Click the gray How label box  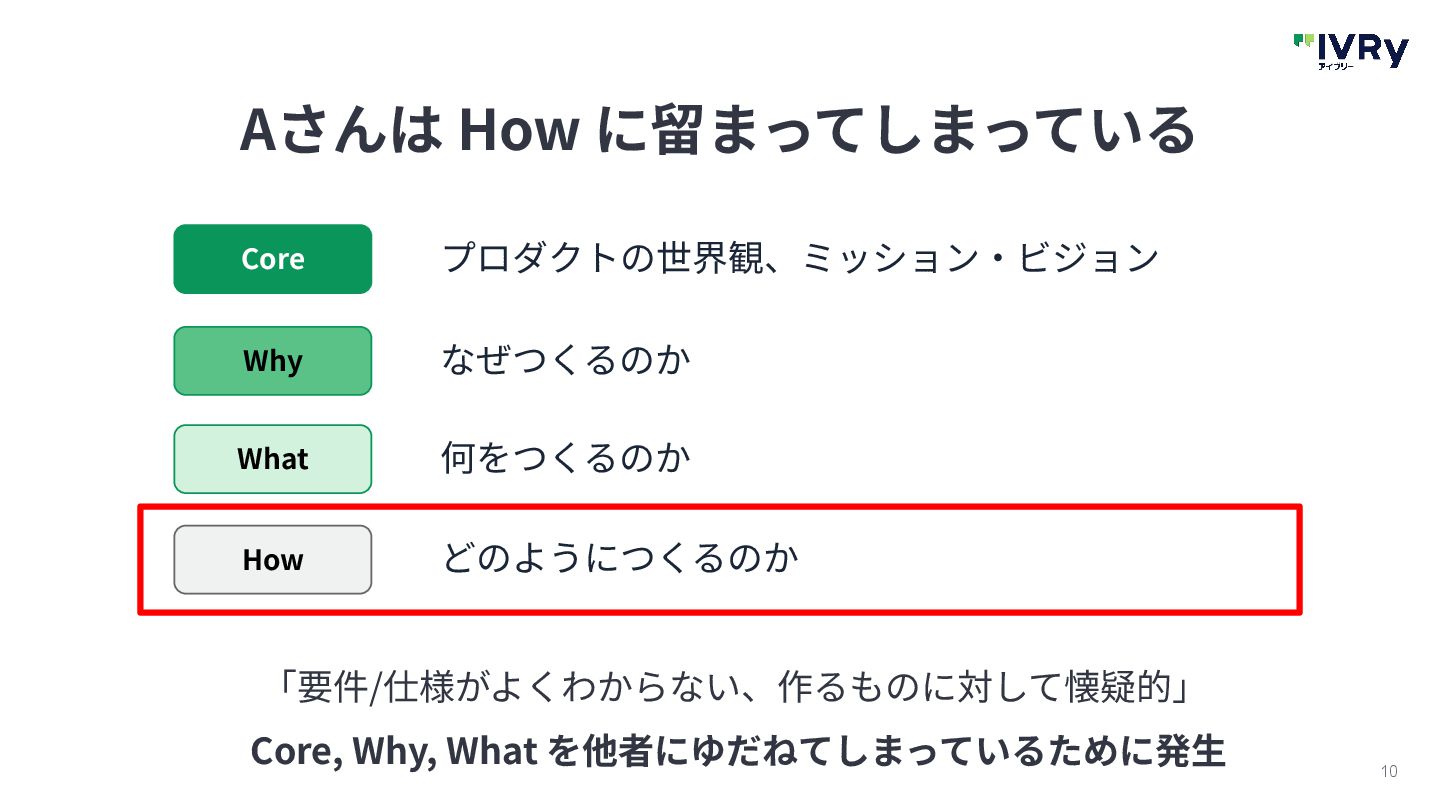[x=273, y=559]
